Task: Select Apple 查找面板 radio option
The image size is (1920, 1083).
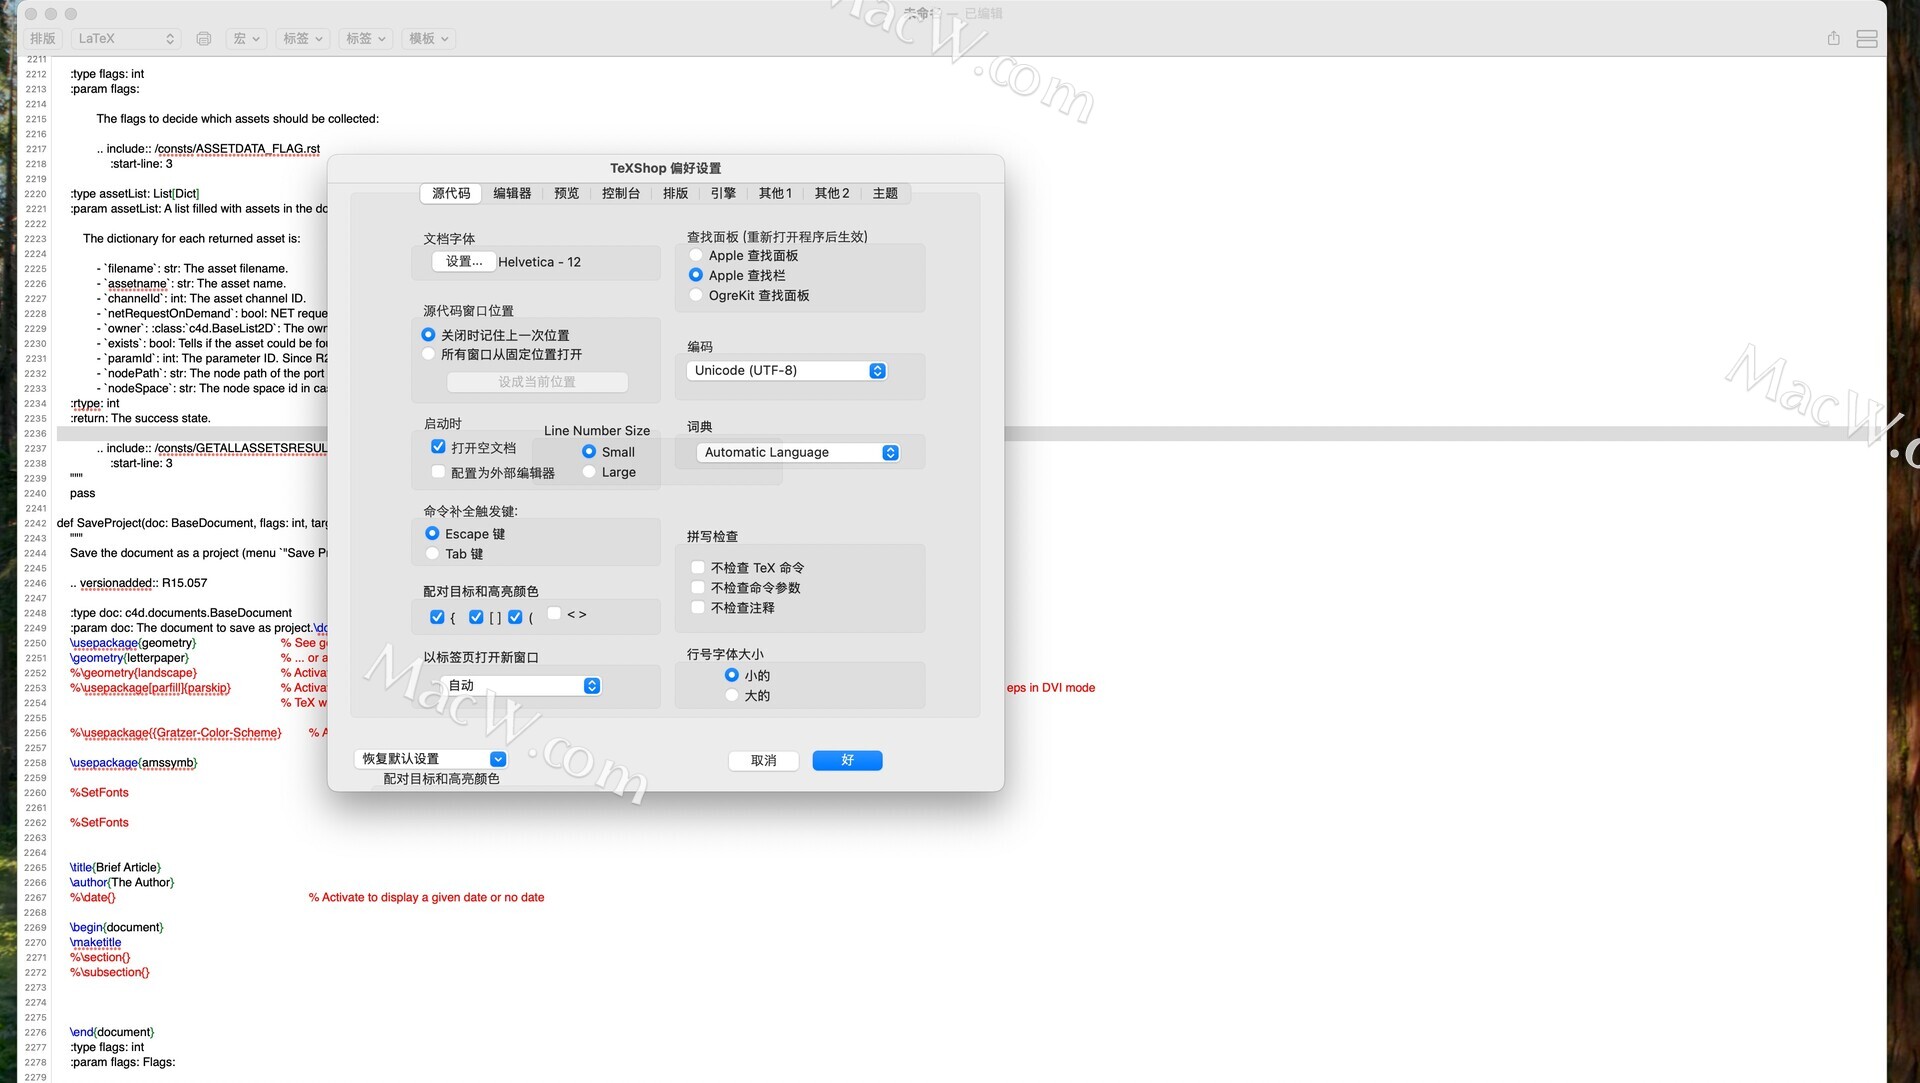Action: pyautogui.click(x=696, y=256)
